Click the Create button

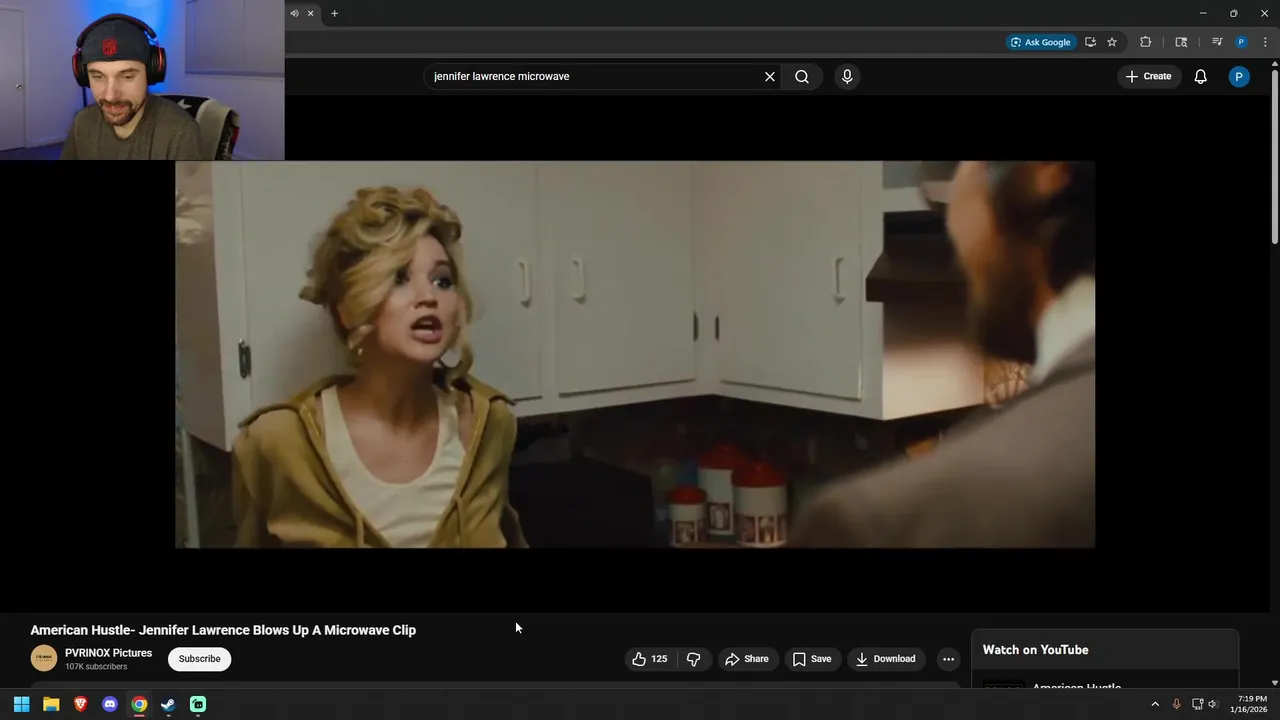click(1148, 77)
